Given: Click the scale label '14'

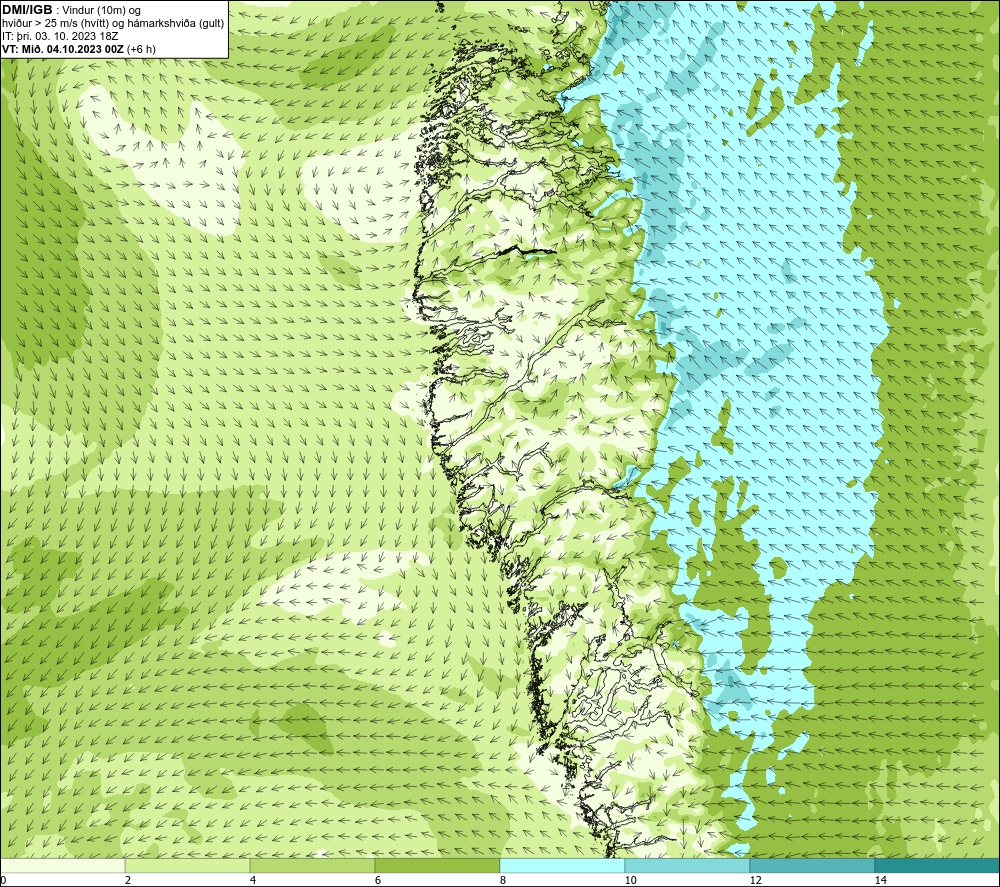Looking at the screenshot, I should point(881,881).
